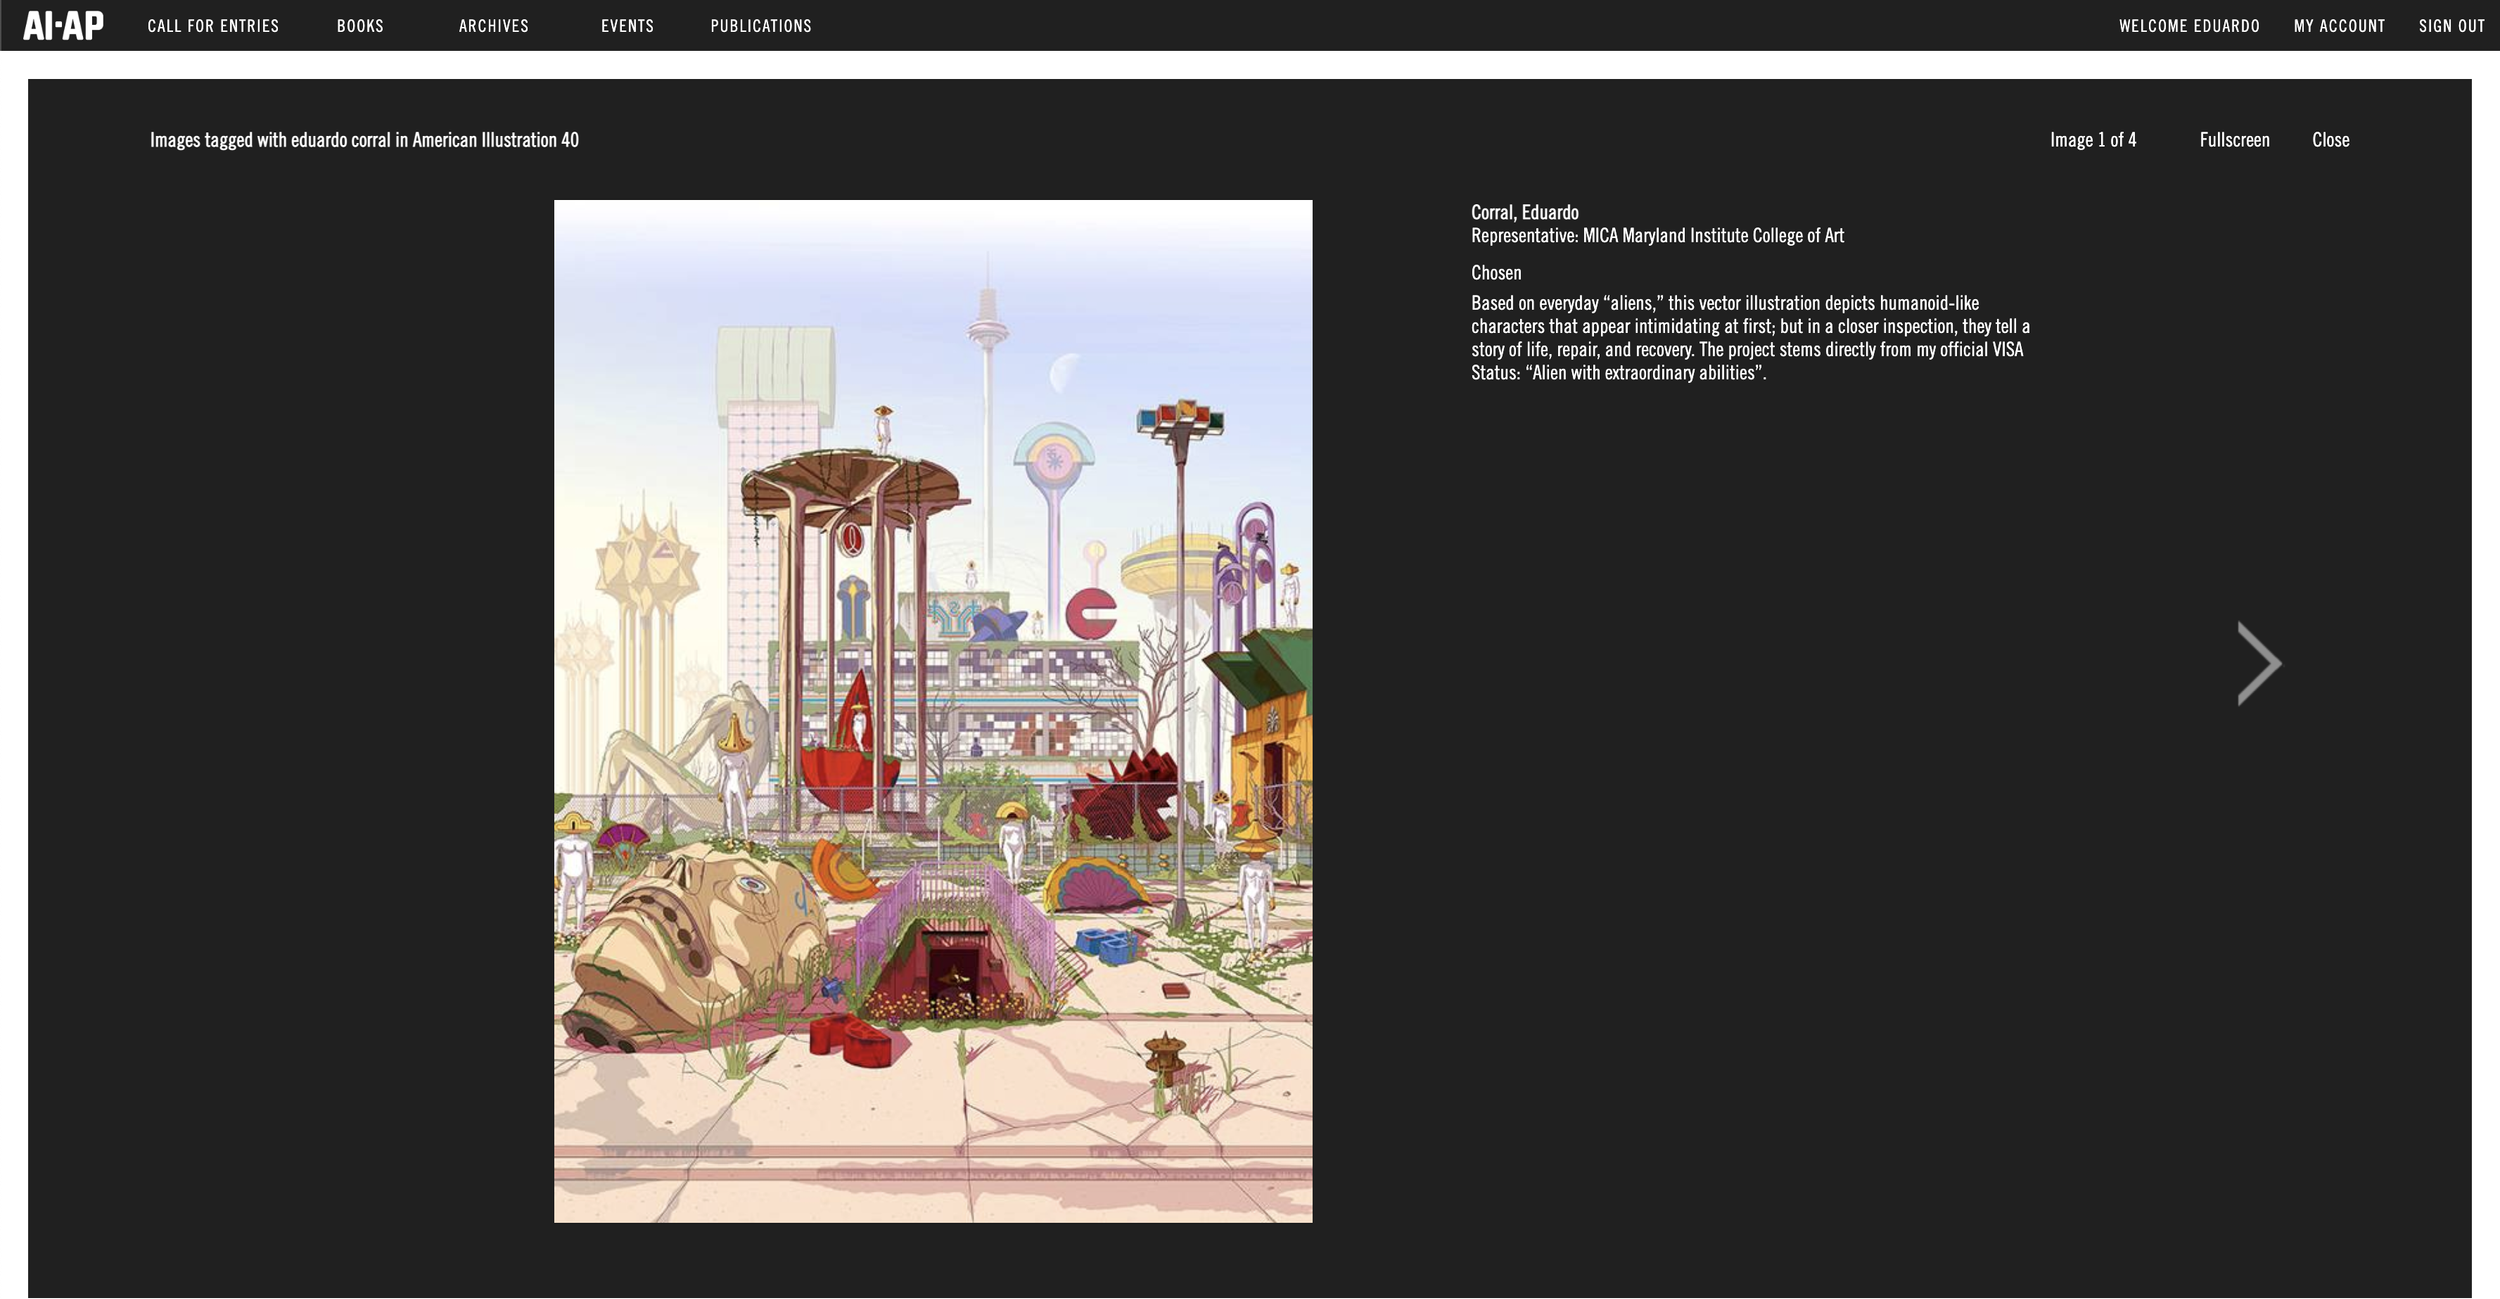2500x1299 pixels.
Task: Open the Call for Entries menu
Action: click(x=213, y=26)
